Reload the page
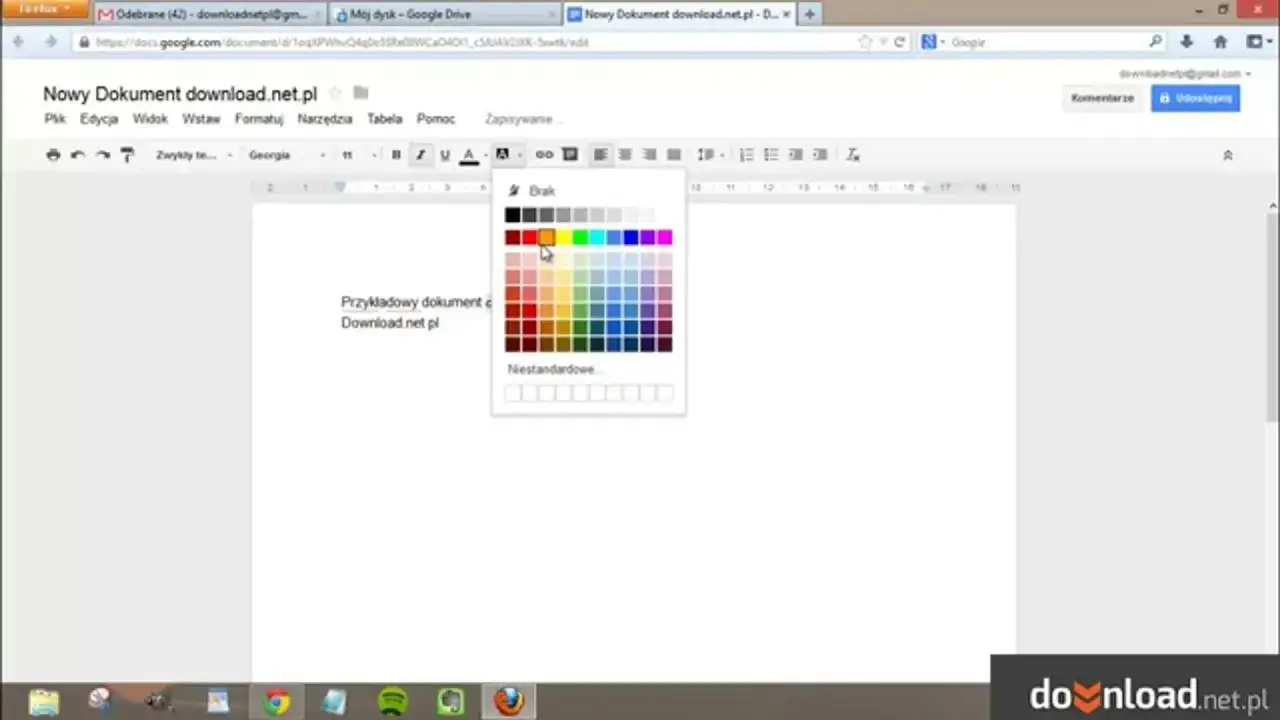The width and height of the screenshot is (1280, 720). click(899, 42)
